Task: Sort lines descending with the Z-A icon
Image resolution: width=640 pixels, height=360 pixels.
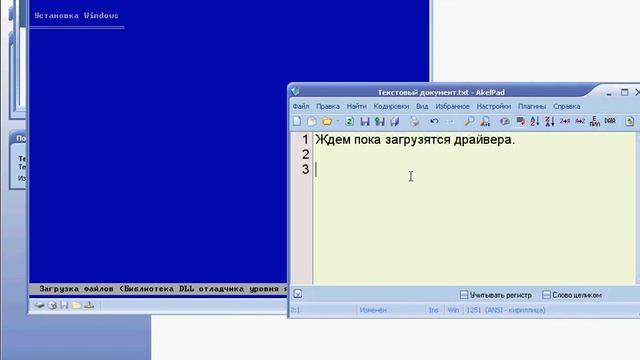Action: click(549, 121)
